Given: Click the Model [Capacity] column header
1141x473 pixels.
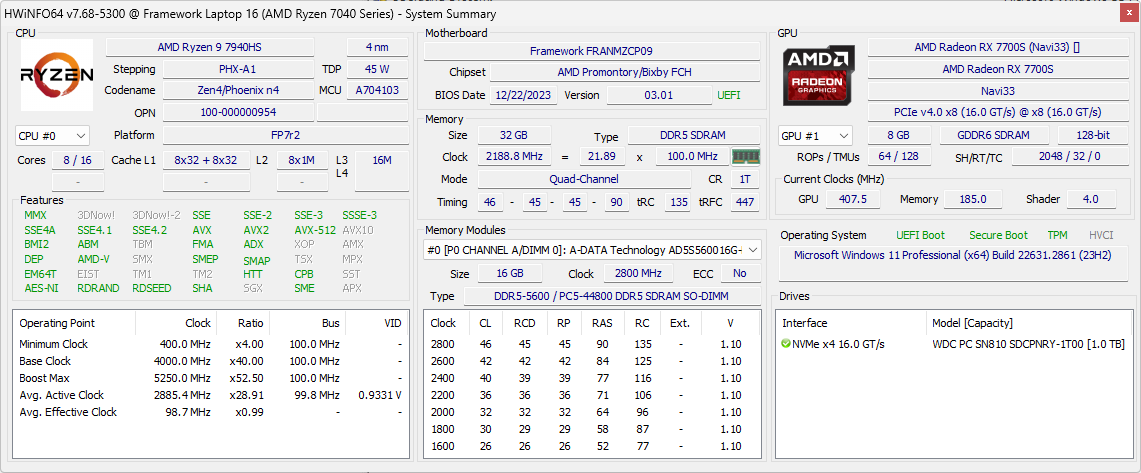Looking at the screenshot, I should click(x=972, y=323).
